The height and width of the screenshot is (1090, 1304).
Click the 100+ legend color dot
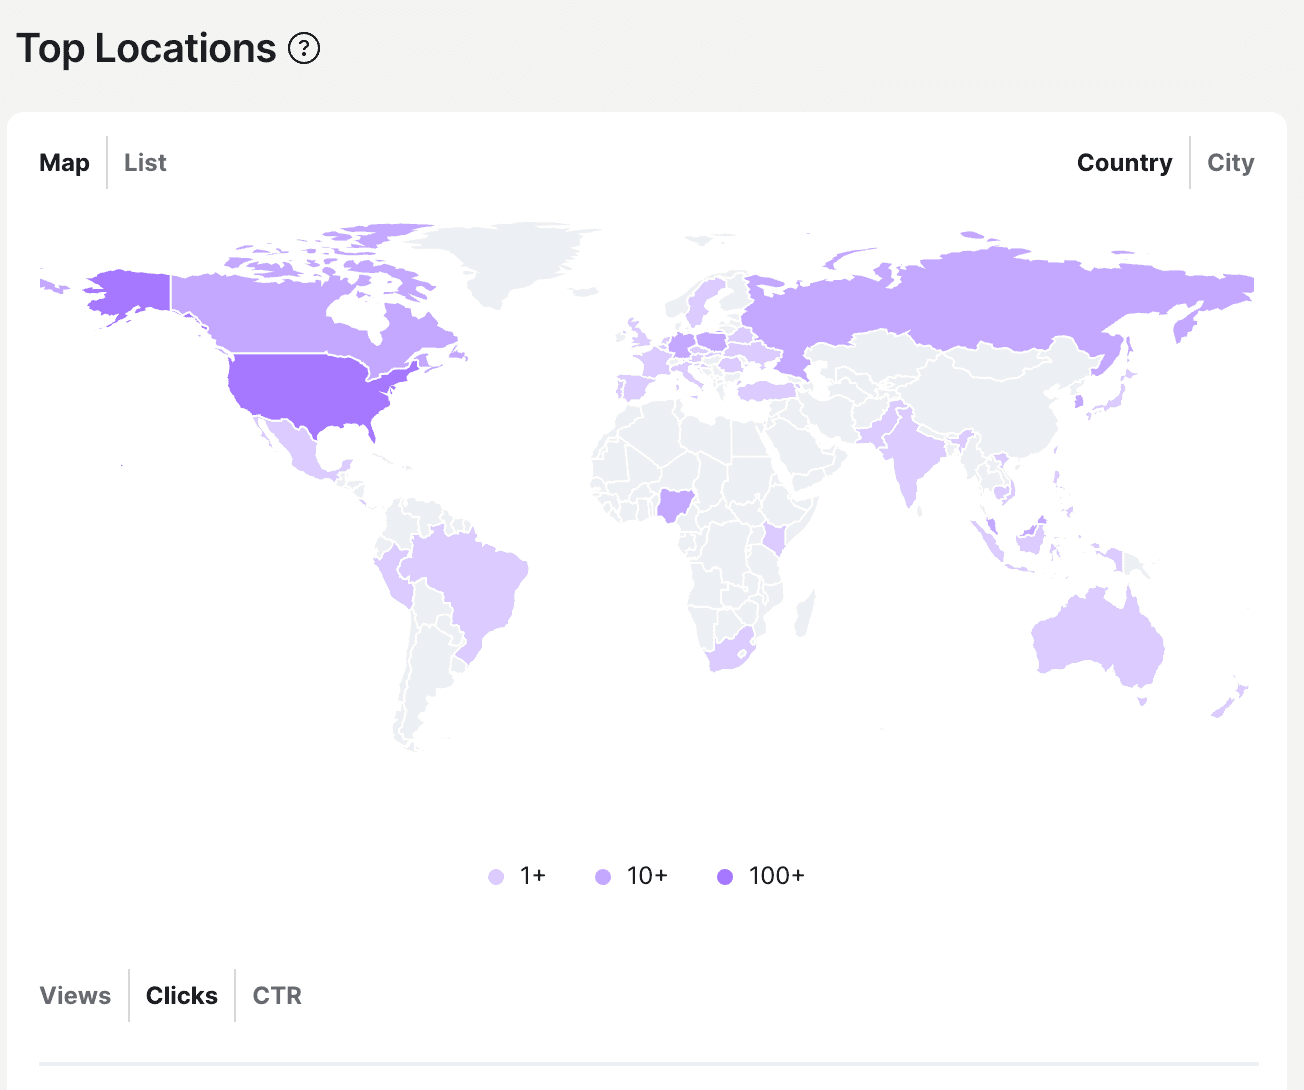coord(725,877)
